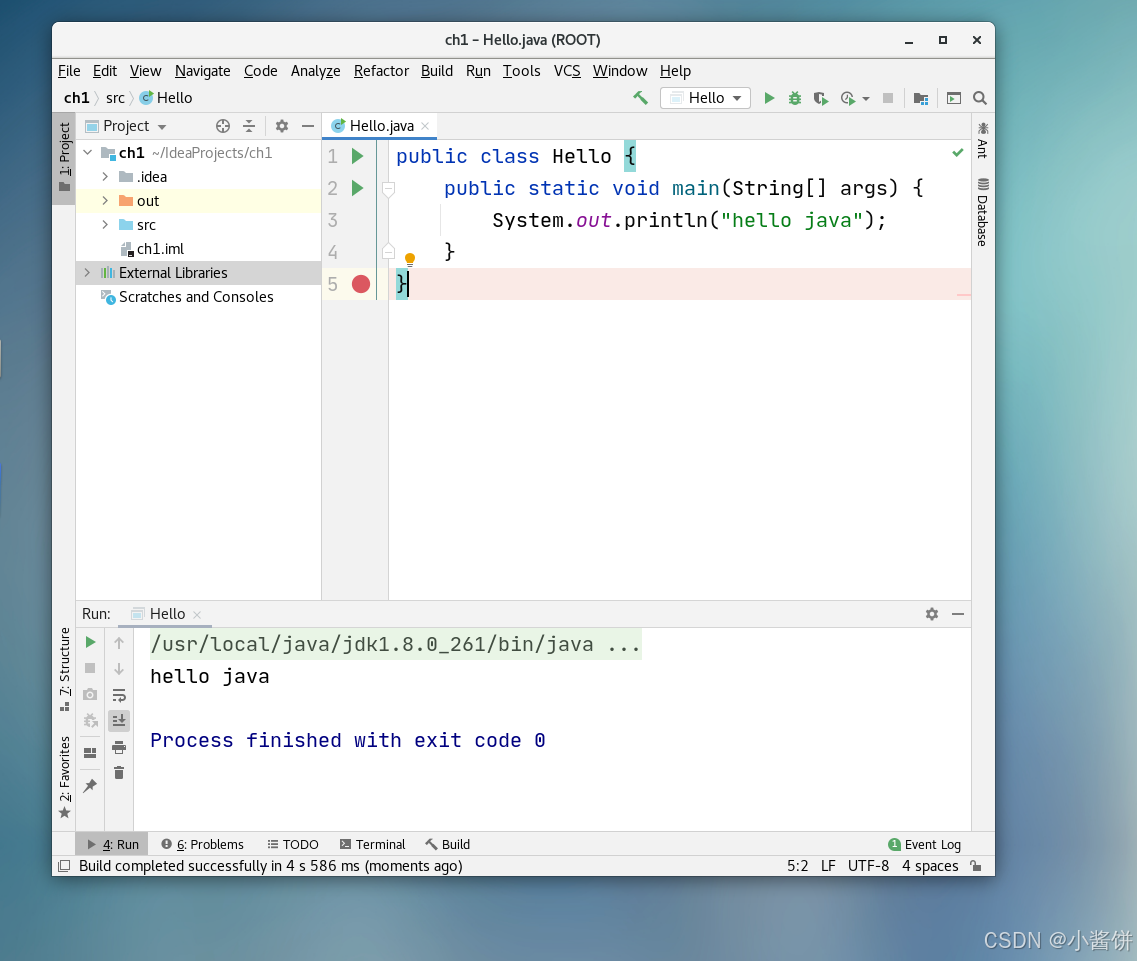Select ch1.iml file in tree
This screenshot has width=1137, height=961.
(160, 249)
